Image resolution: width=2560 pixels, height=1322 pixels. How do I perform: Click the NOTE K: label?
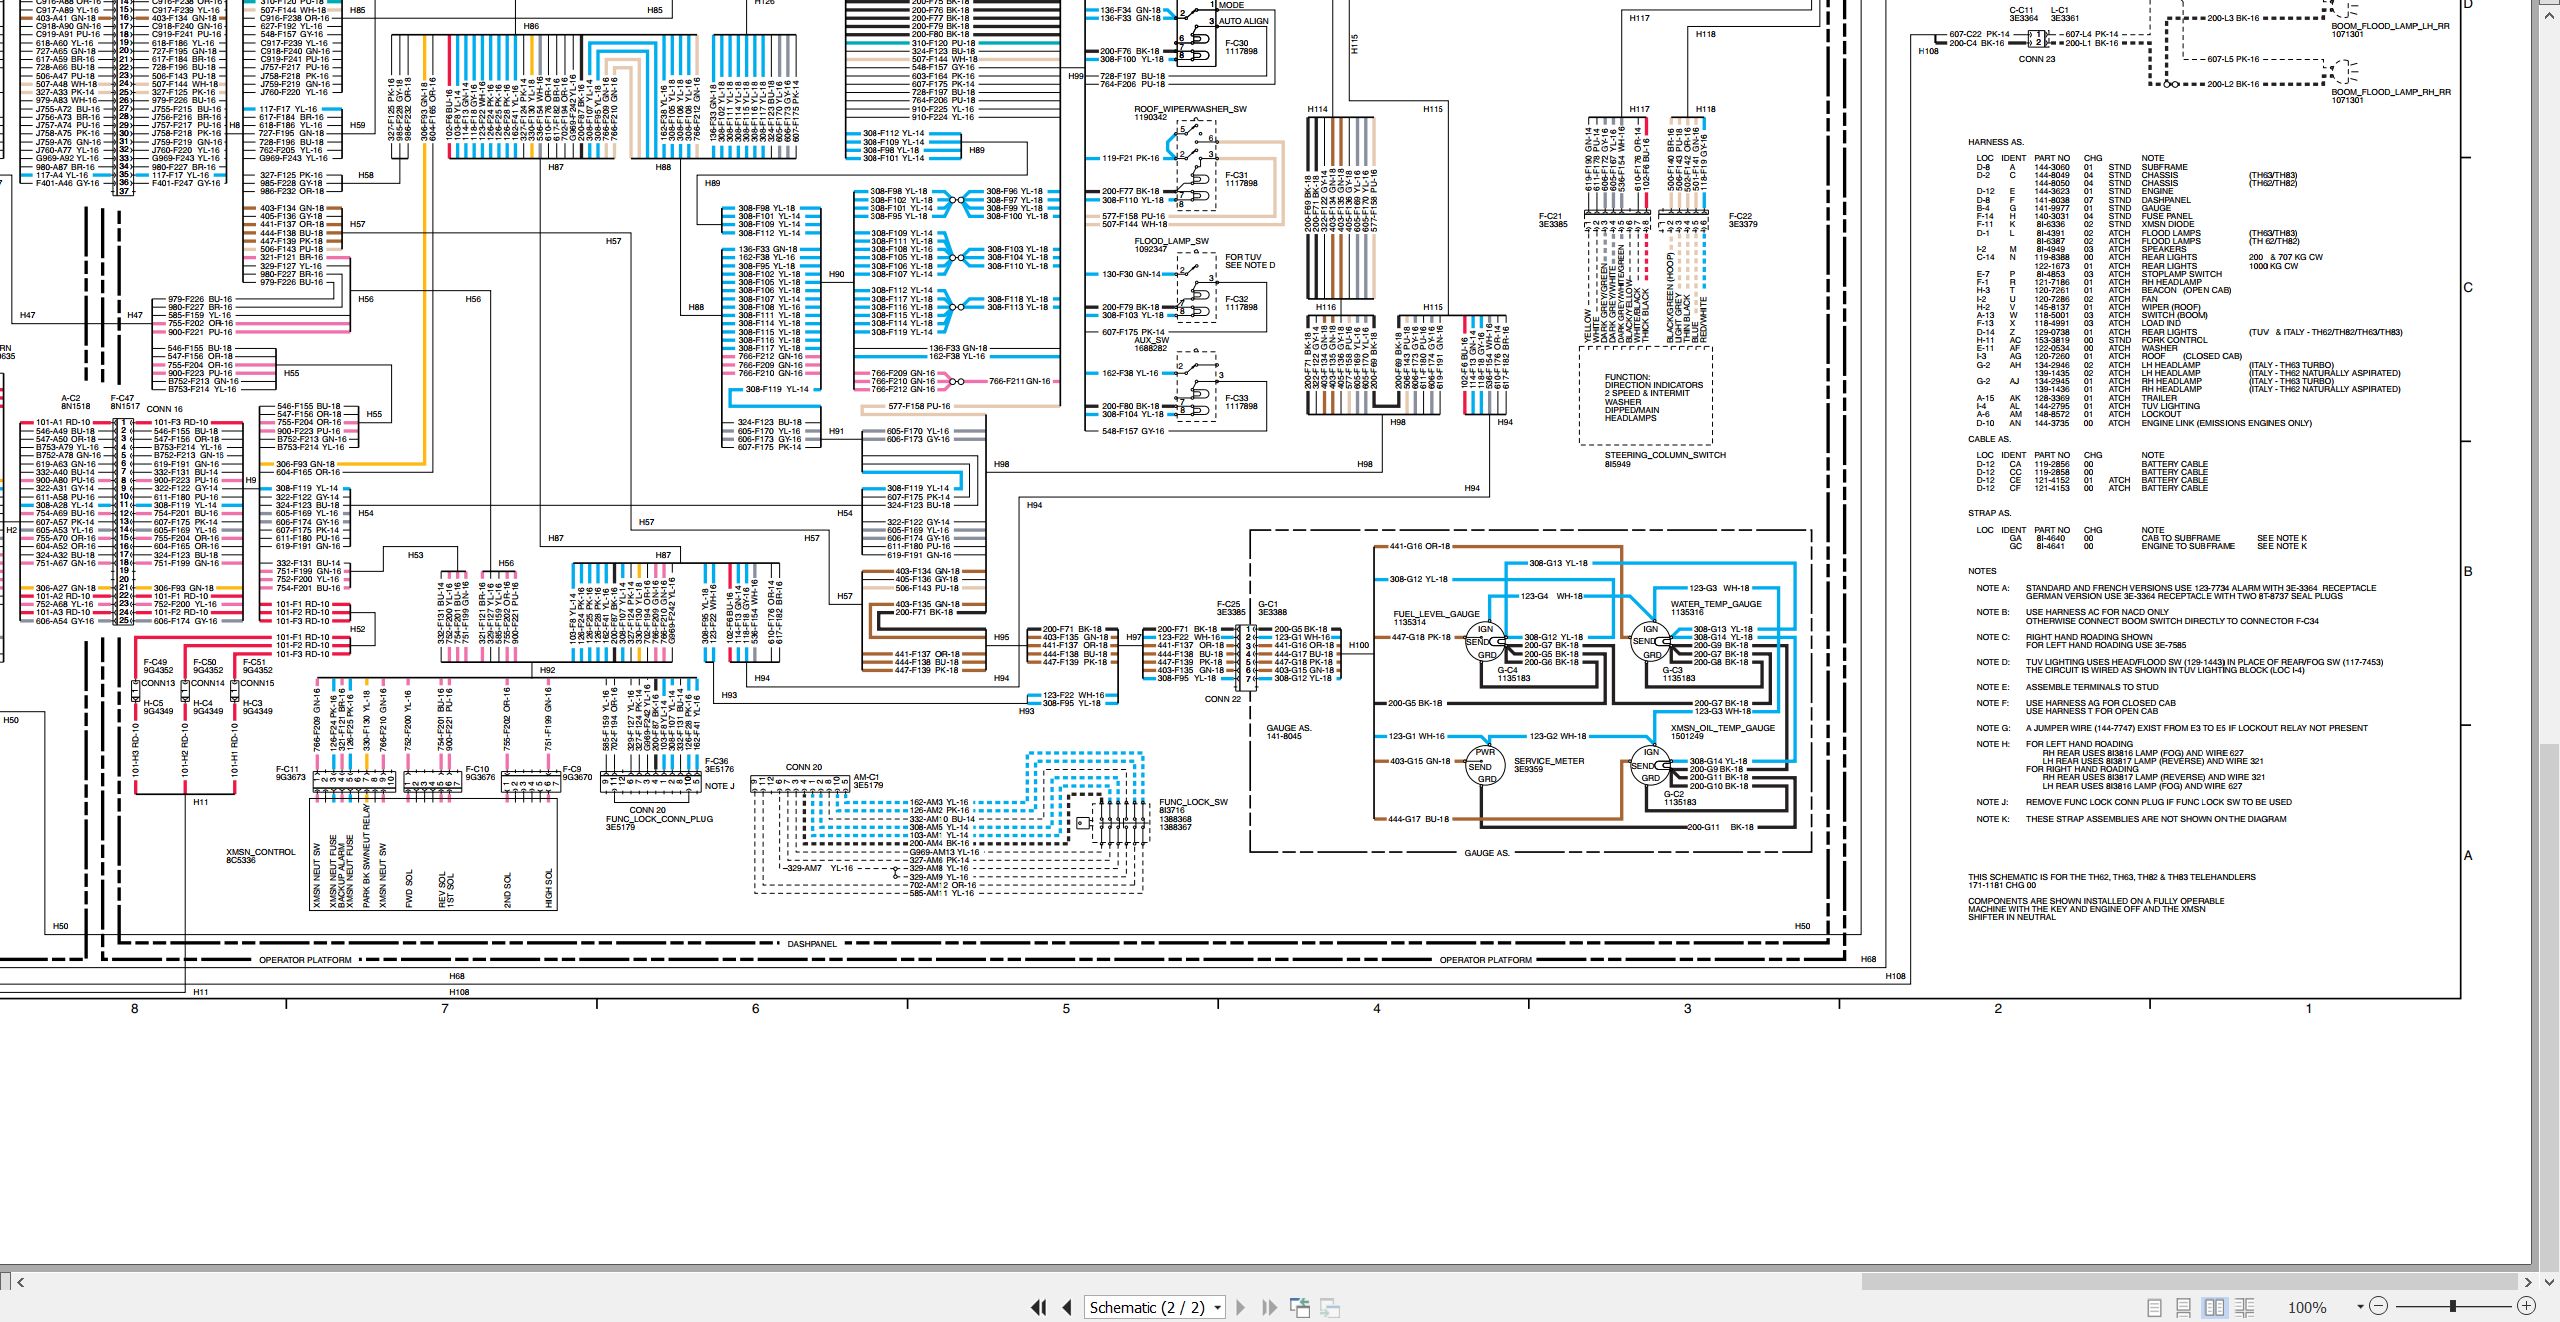[x=1992, y=819]
